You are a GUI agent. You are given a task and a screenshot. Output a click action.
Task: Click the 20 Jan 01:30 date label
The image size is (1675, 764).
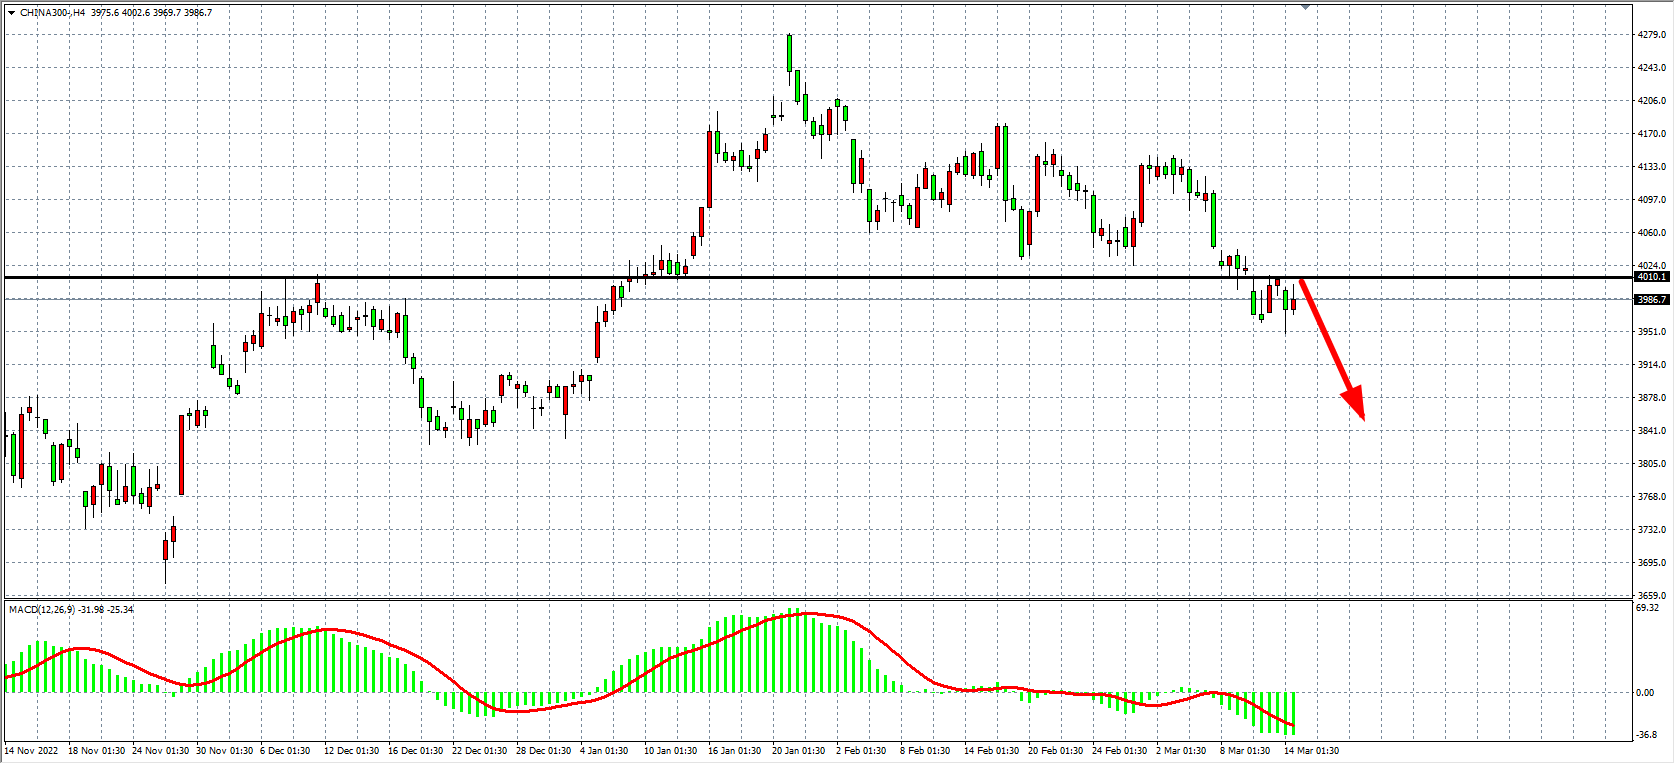[x=798, y=751]
